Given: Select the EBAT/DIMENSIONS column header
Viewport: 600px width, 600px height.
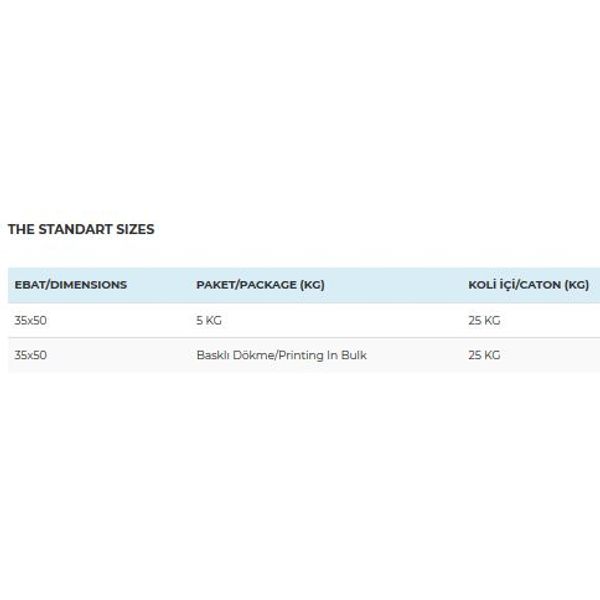Looking at the screenshot, I should (x=71, y=285).
